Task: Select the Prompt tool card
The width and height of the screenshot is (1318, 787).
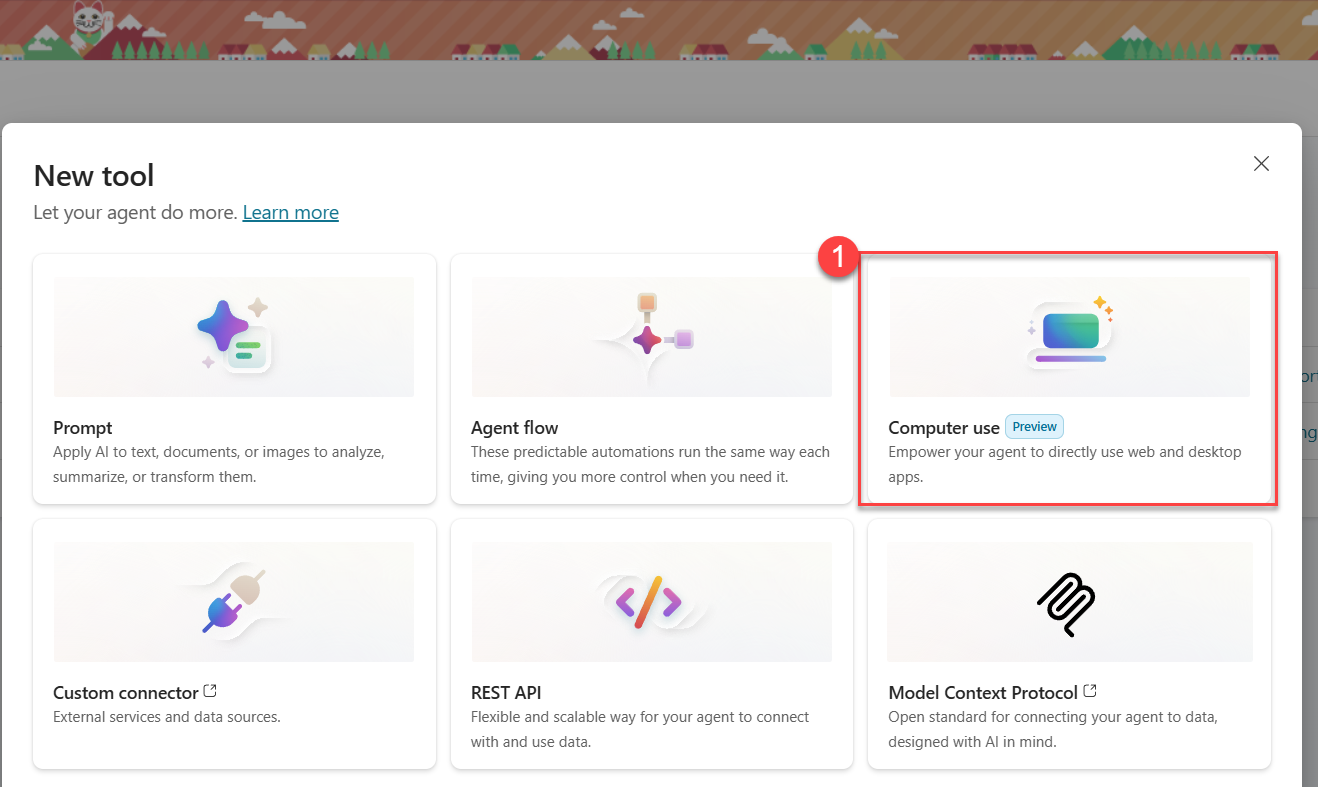Action: point(234,380)
